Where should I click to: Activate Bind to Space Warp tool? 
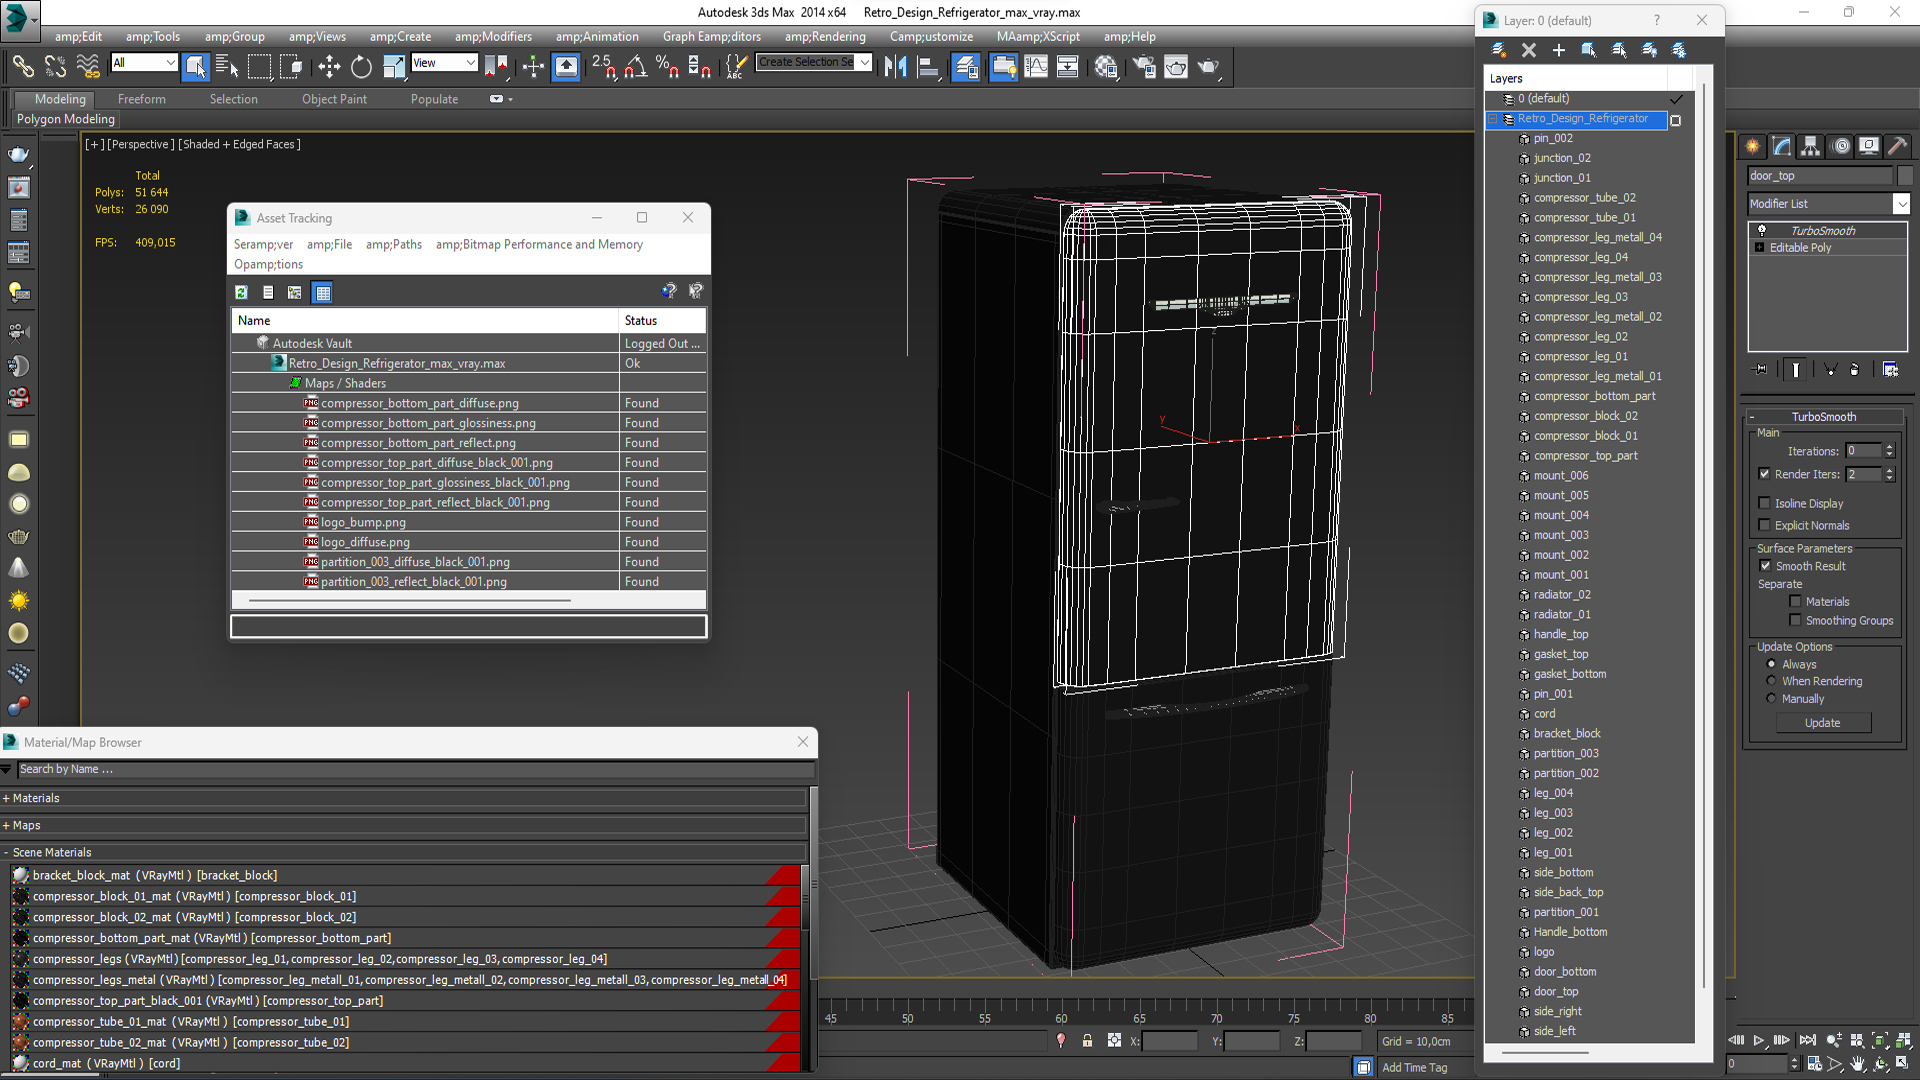(x=88, y=67)
